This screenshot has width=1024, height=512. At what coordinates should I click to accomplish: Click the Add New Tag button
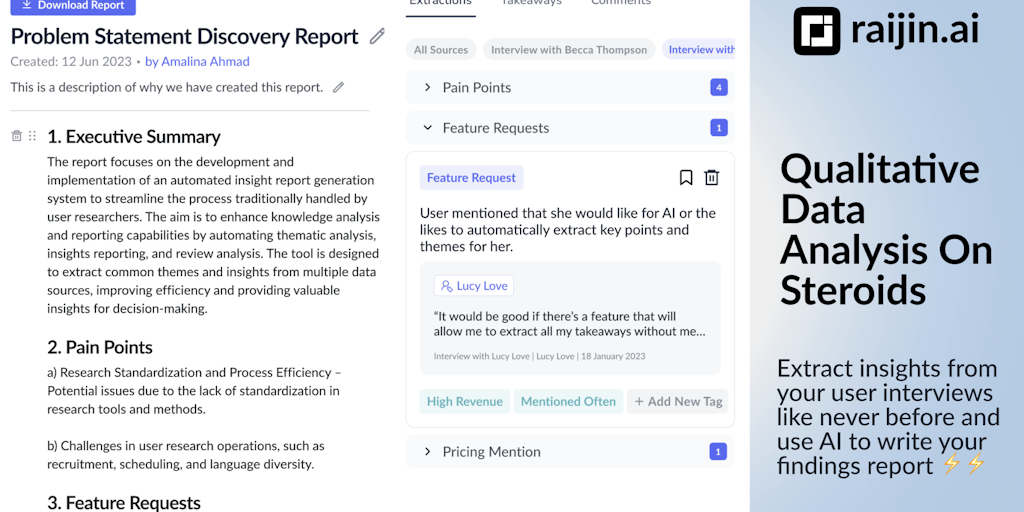coord(677,401)
